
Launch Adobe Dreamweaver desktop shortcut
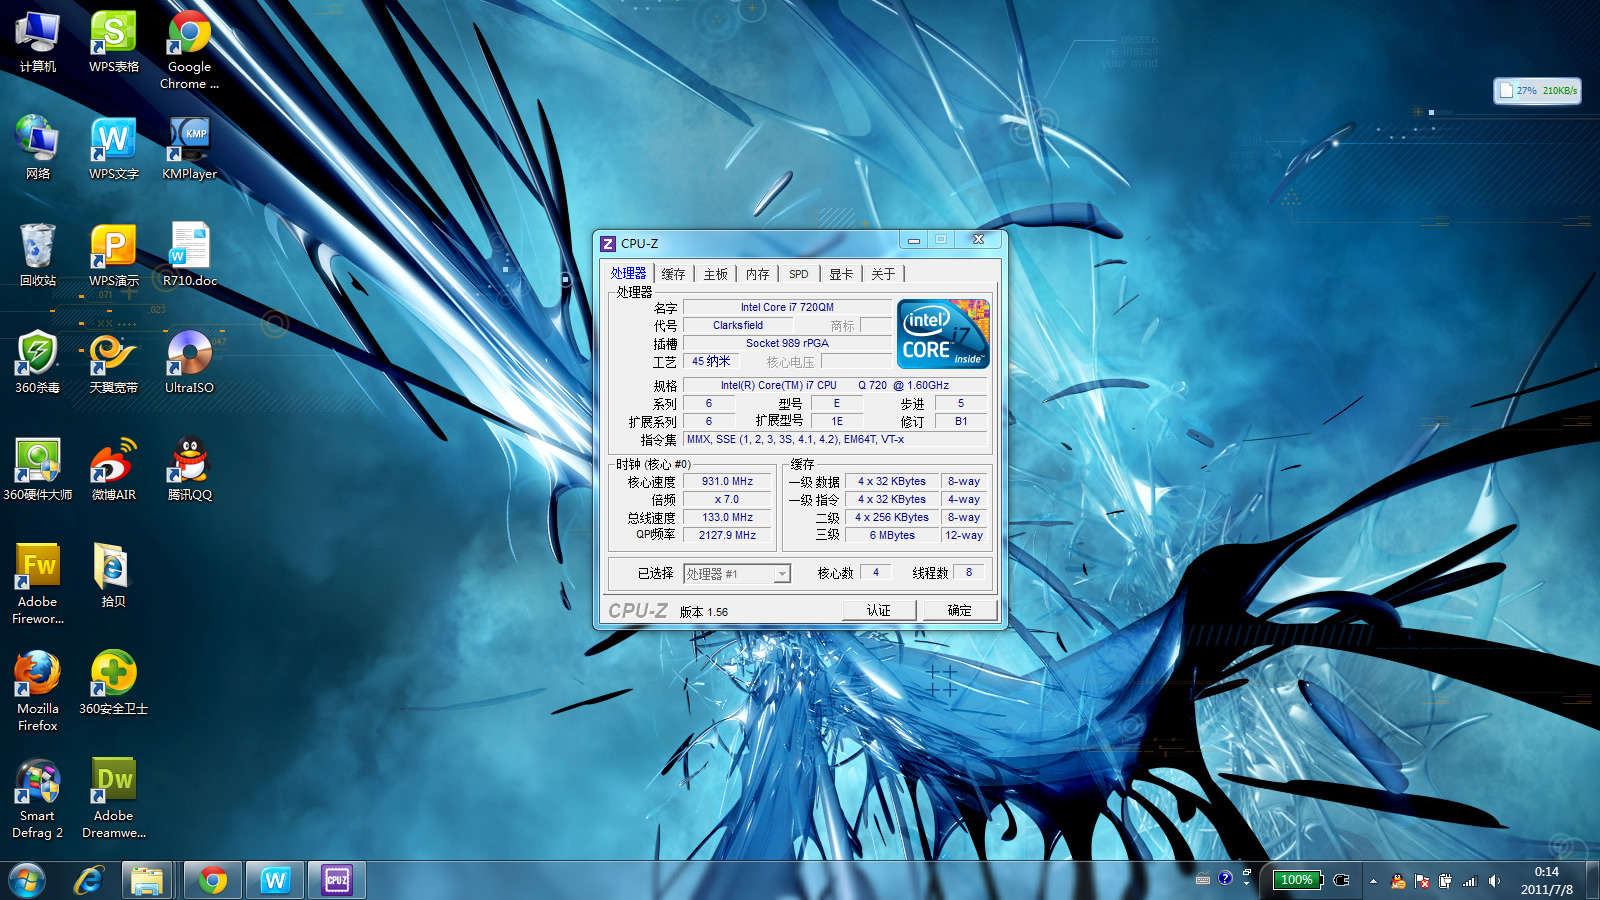[114, 797]
